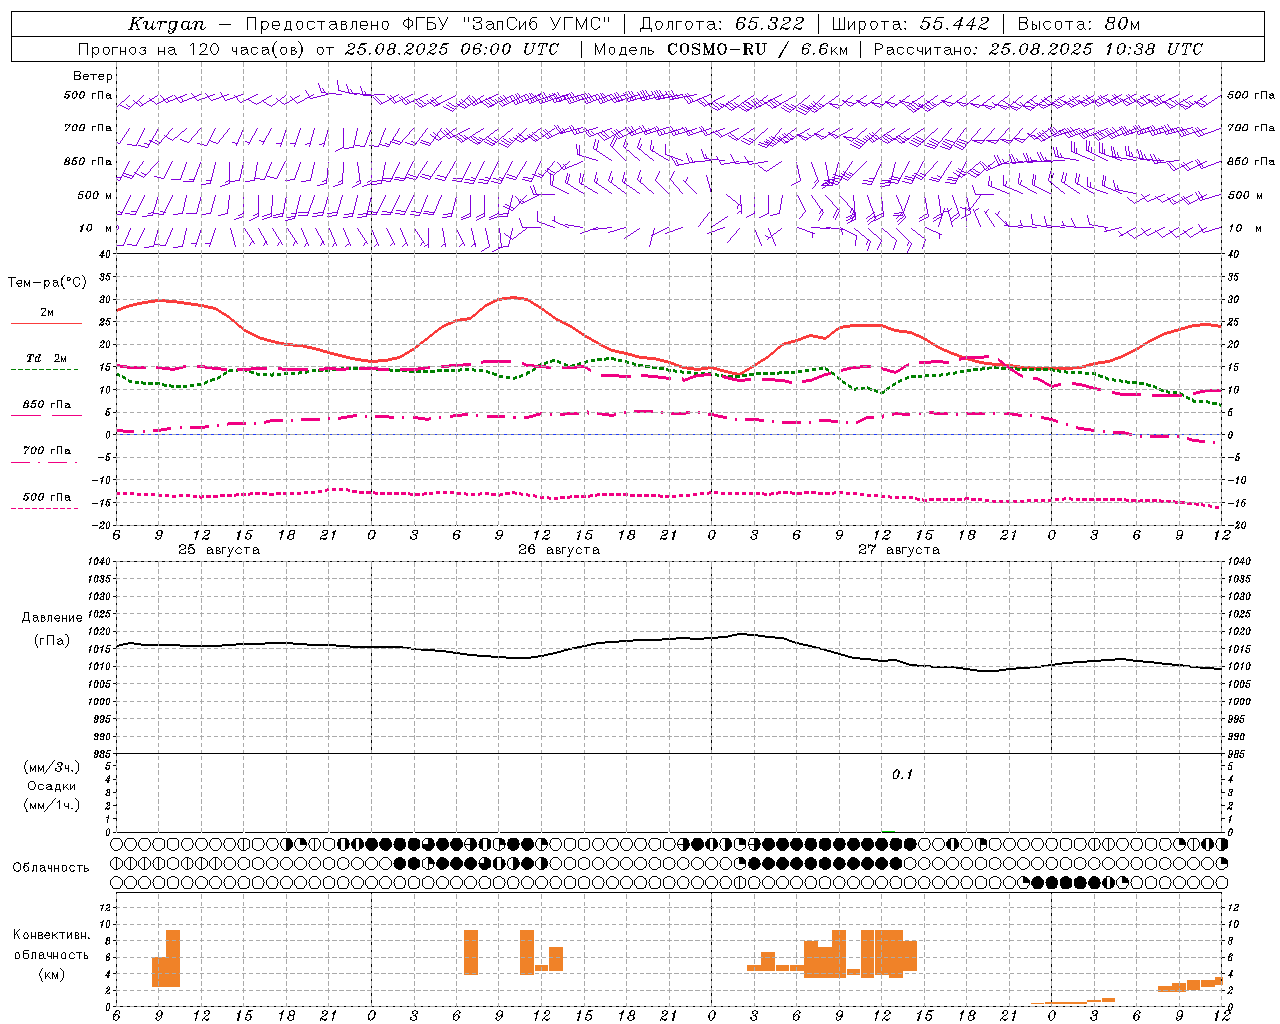Click the Осадки panel label
Screen dimensions: 1280x1024
click(x=52, y=787)
